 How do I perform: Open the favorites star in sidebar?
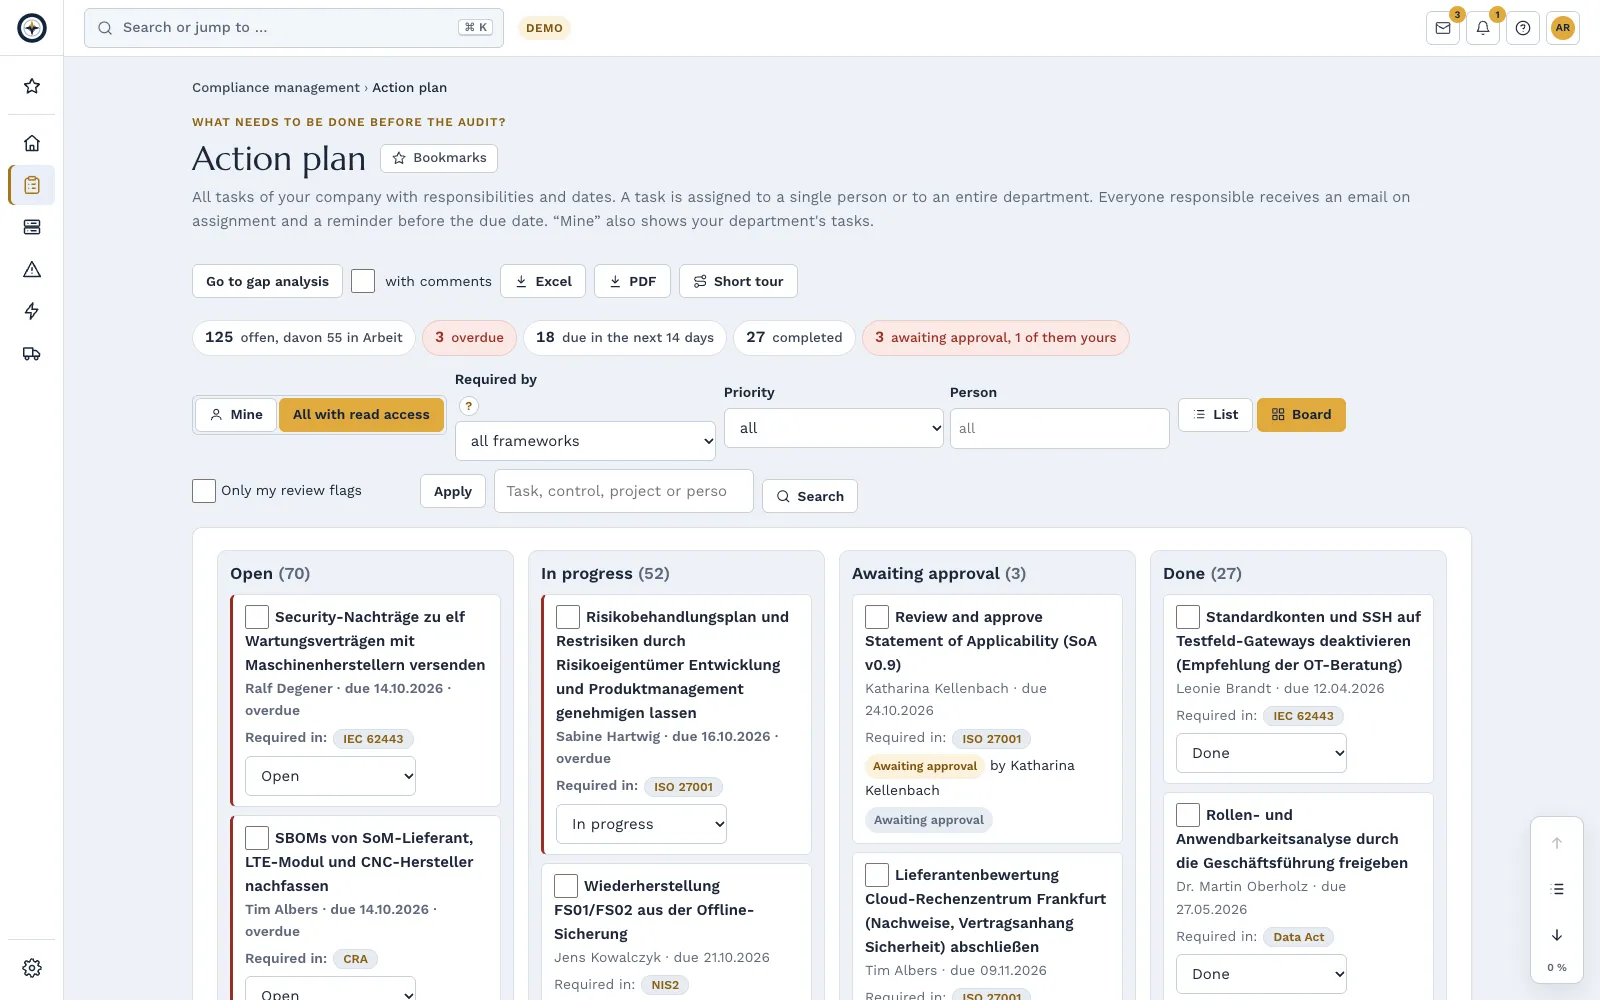(x=32, y=86)
